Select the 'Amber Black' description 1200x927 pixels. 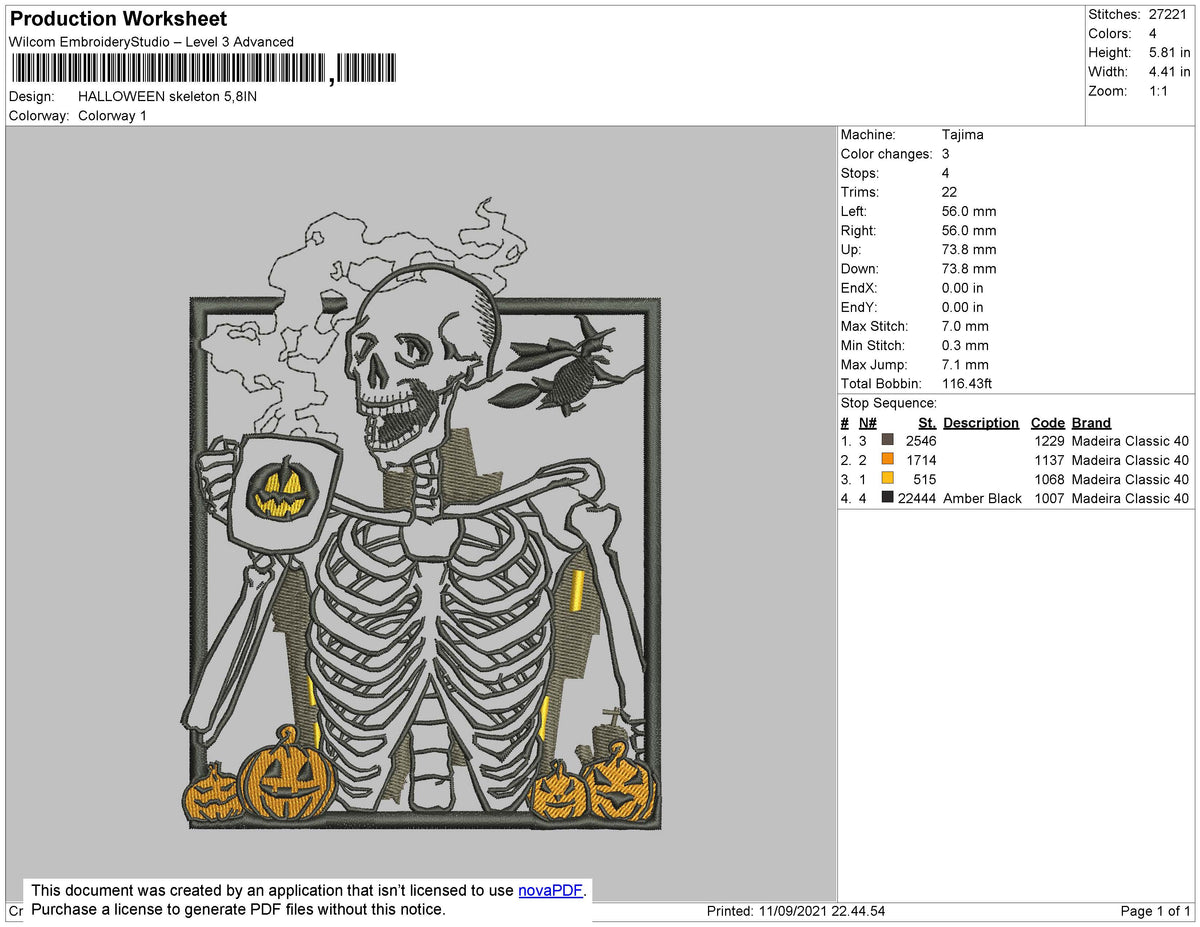[x=982, y=498]
